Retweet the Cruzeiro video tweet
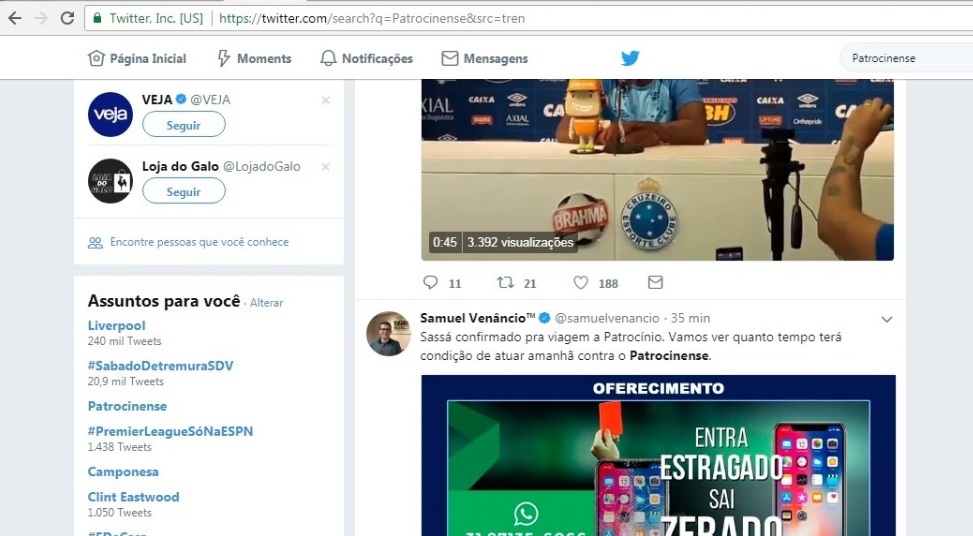 pyautogui.click(x=506, y=283)
